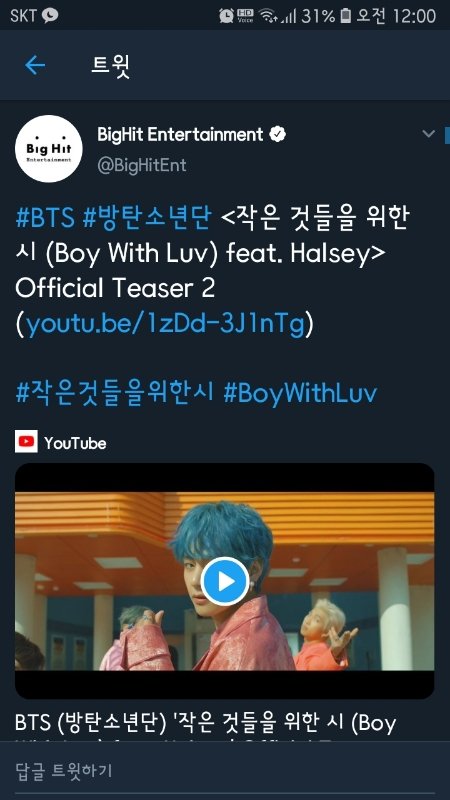Tap the BigHit Entertainment display name
Viewport: 450px width, 800px height.
180,135
